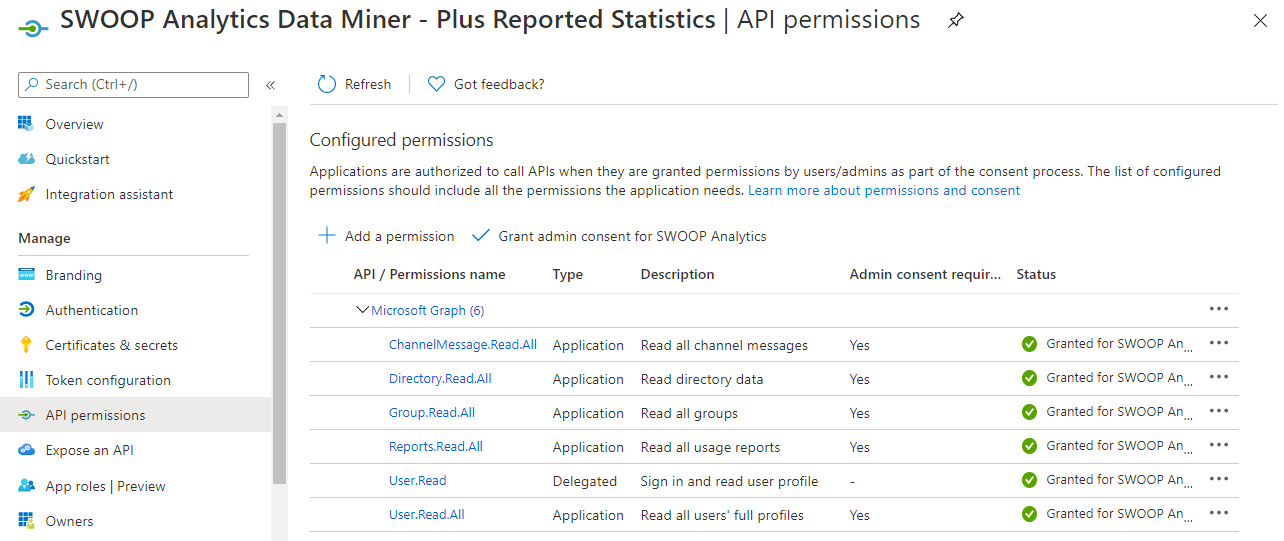Open User.Read permission link
1284x541 pixels.
[418, 480]
